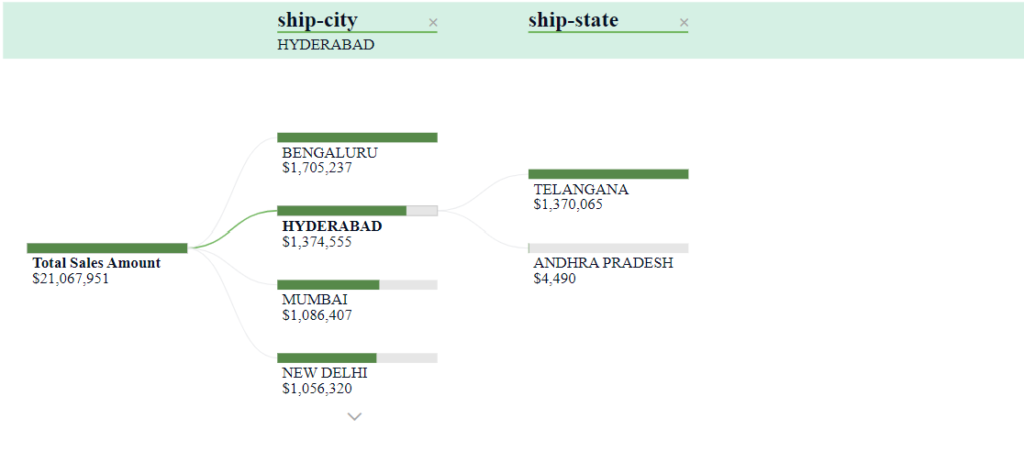The width and height of the screenshot is (1024, 462).
Task: Select the TELANGANA state bar
Action: [608, 174]
